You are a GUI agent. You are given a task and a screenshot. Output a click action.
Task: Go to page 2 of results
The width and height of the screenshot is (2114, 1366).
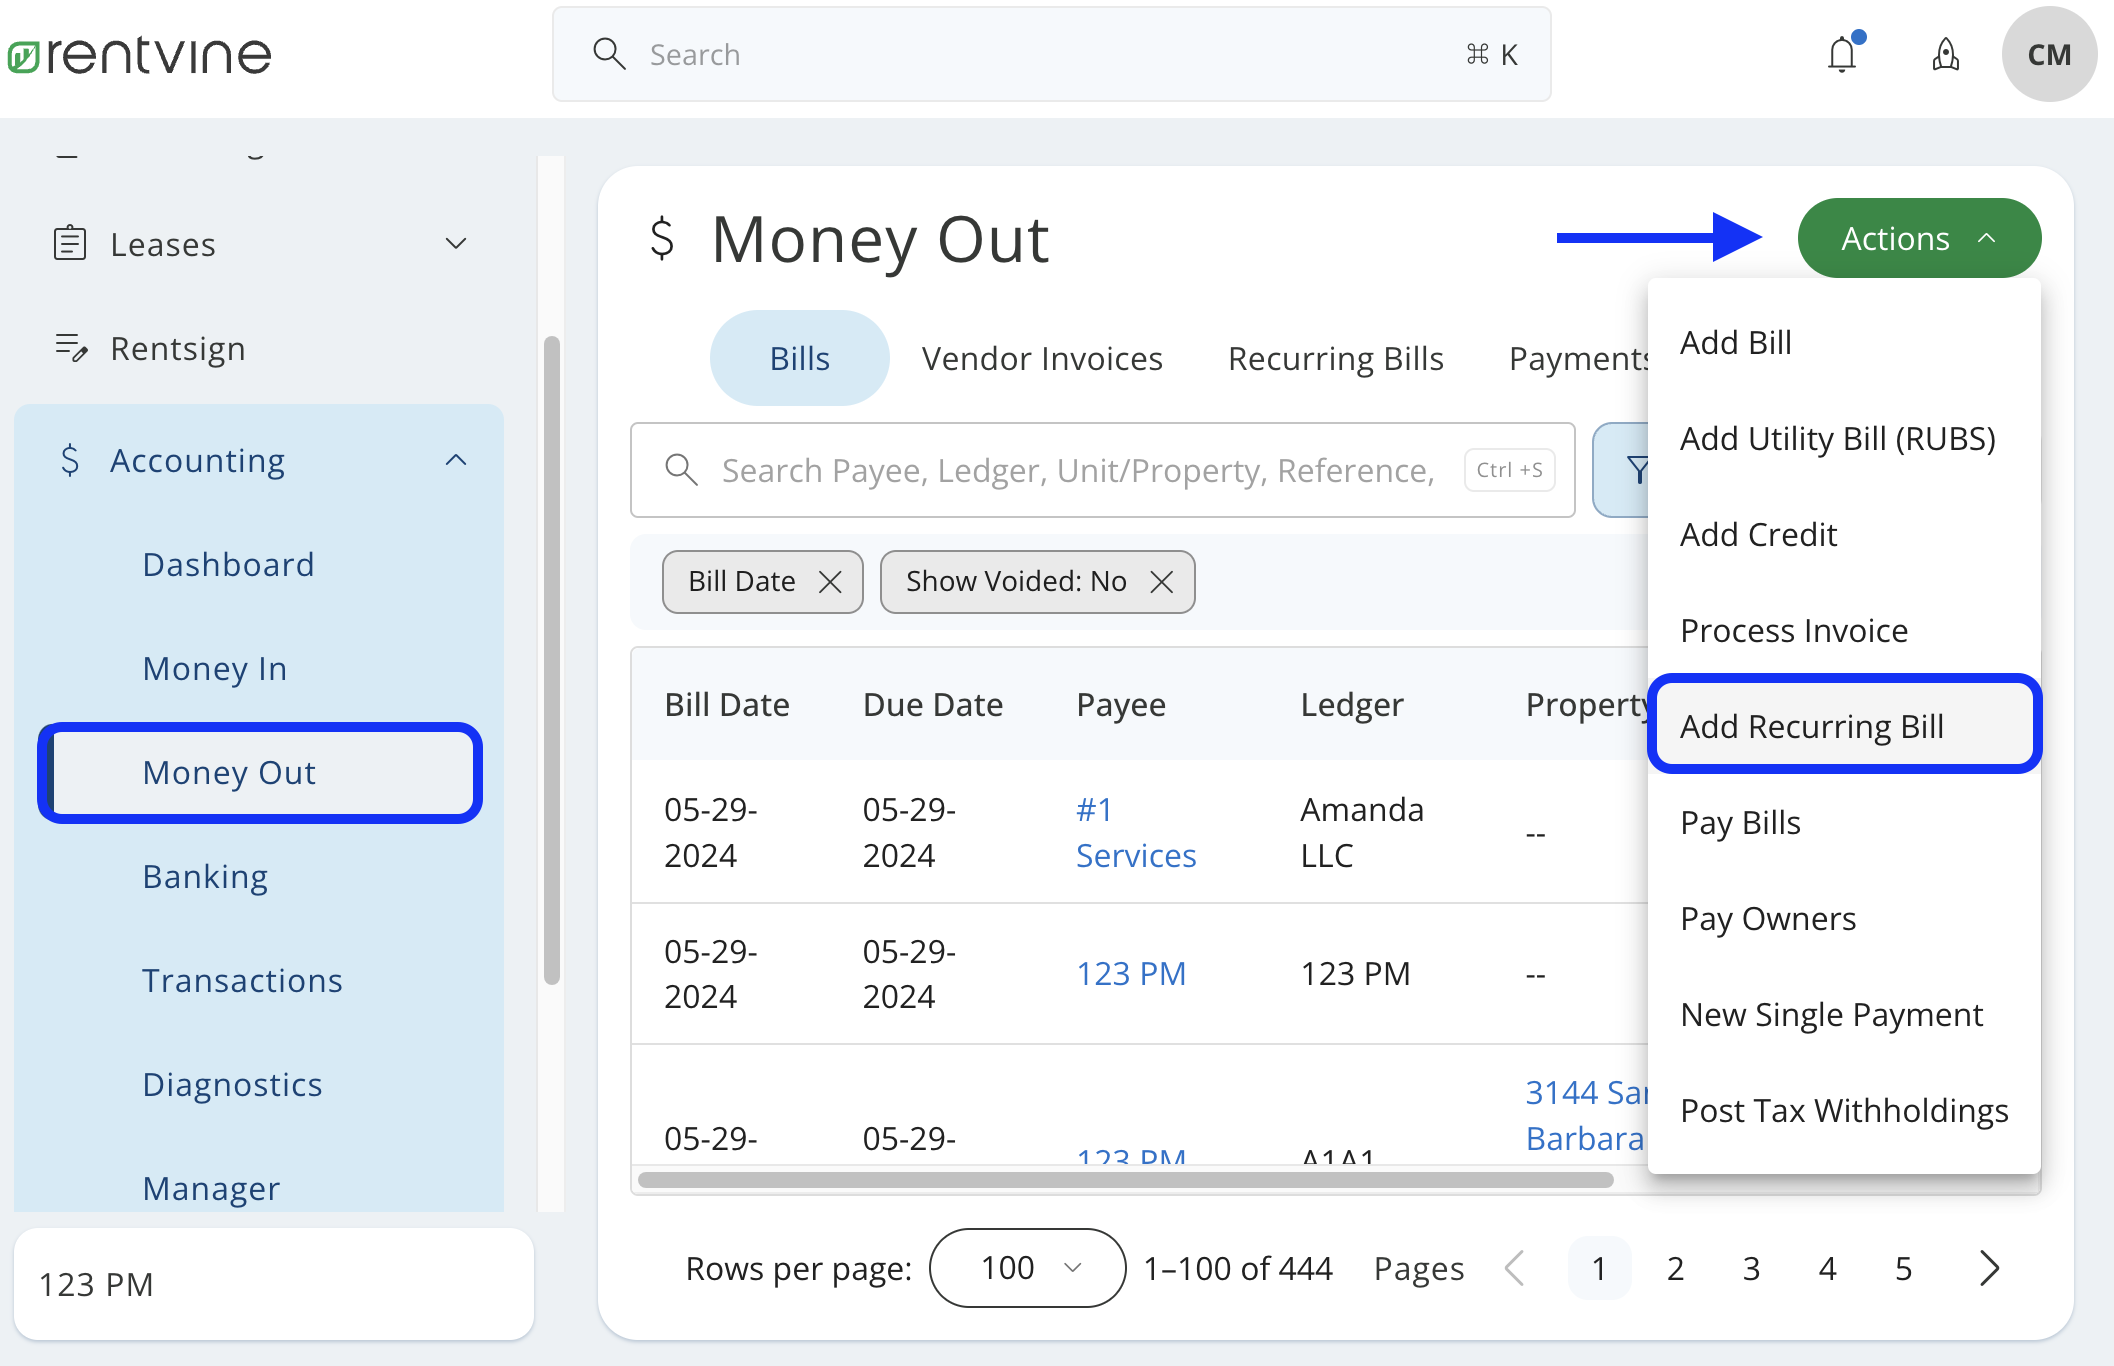(1675, 1267)
